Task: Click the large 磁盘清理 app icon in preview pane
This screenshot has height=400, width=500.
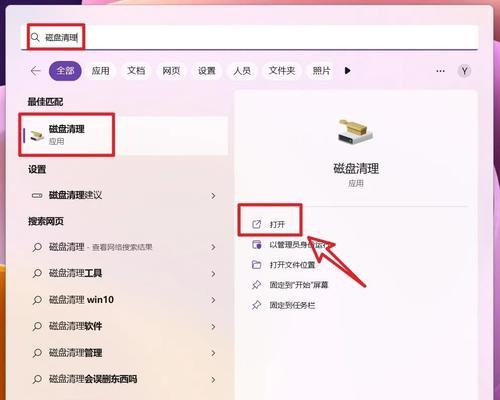Action: [x=355, y=132]
